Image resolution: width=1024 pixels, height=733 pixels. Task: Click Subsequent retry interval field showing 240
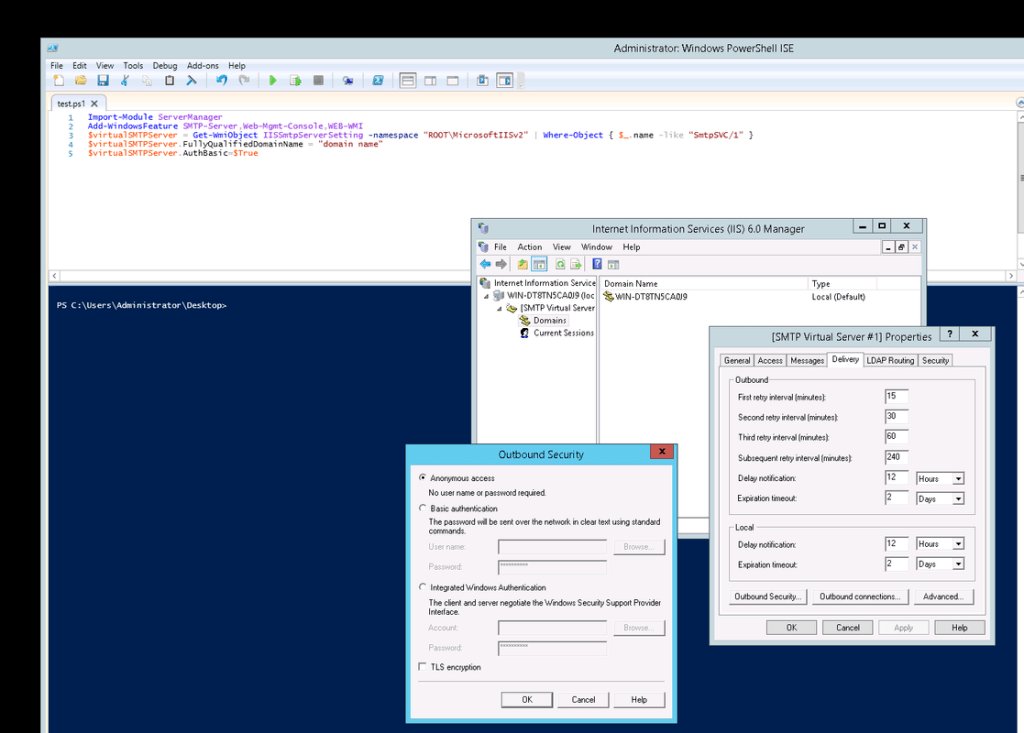click(x=896, y=457)
